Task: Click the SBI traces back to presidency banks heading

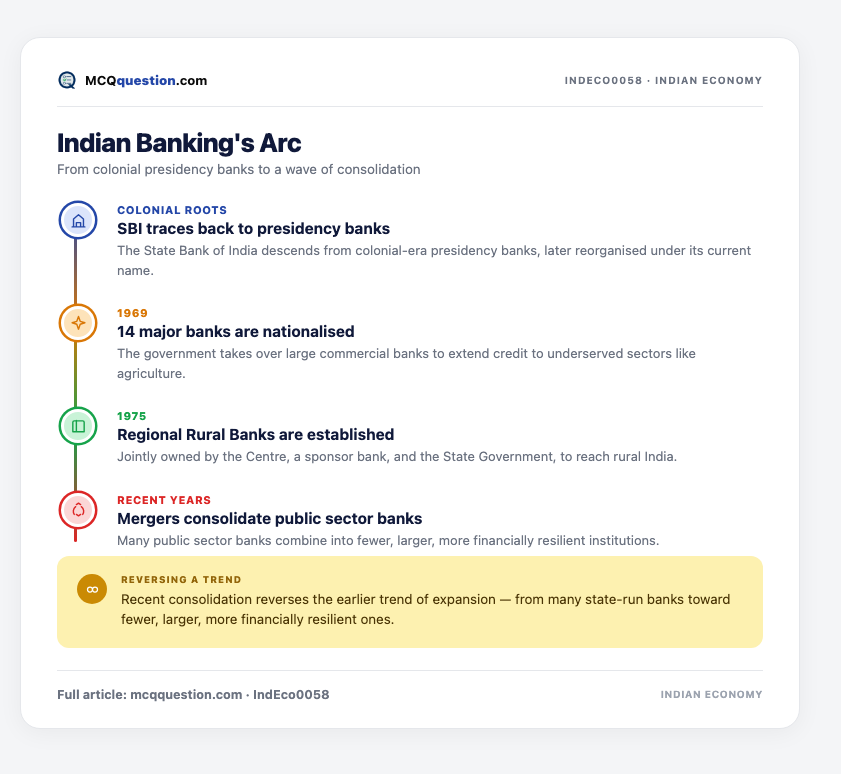Action: pos(254,229)
